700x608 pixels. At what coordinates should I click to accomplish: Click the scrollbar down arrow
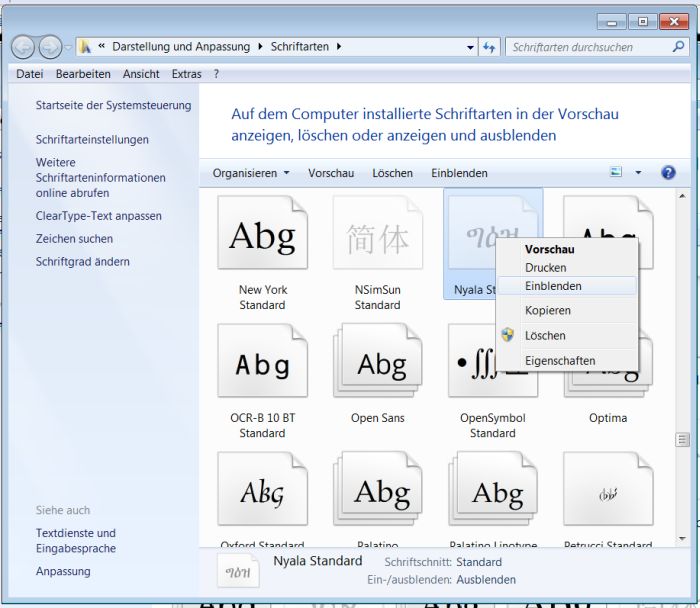click(682, 539)
